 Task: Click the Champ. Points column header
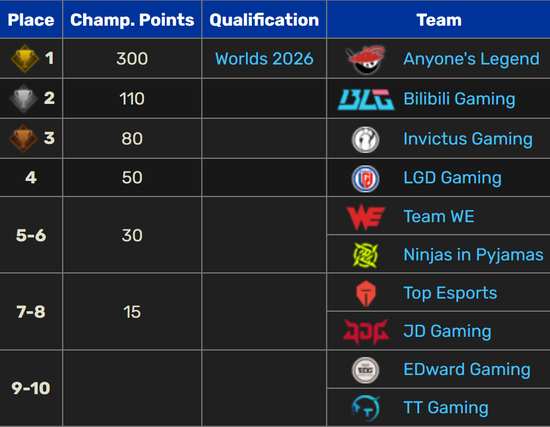132,20
